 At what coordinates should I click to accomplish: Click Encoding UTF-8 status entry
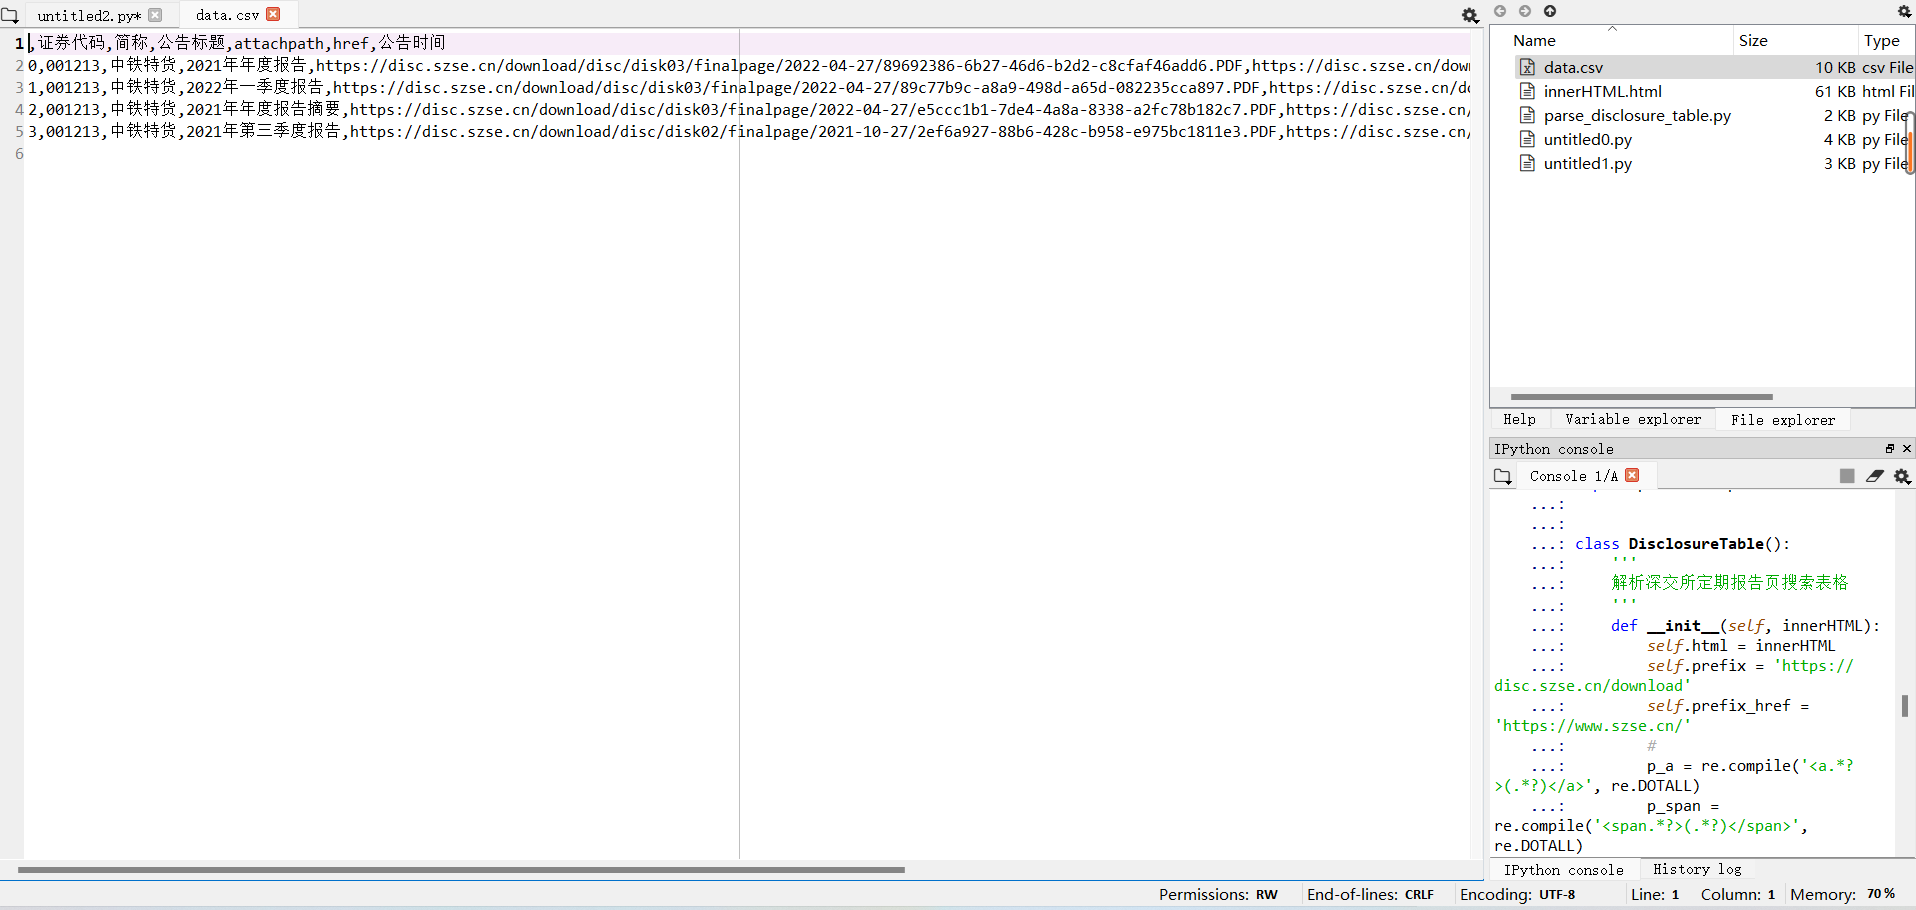click(1517, 895)
